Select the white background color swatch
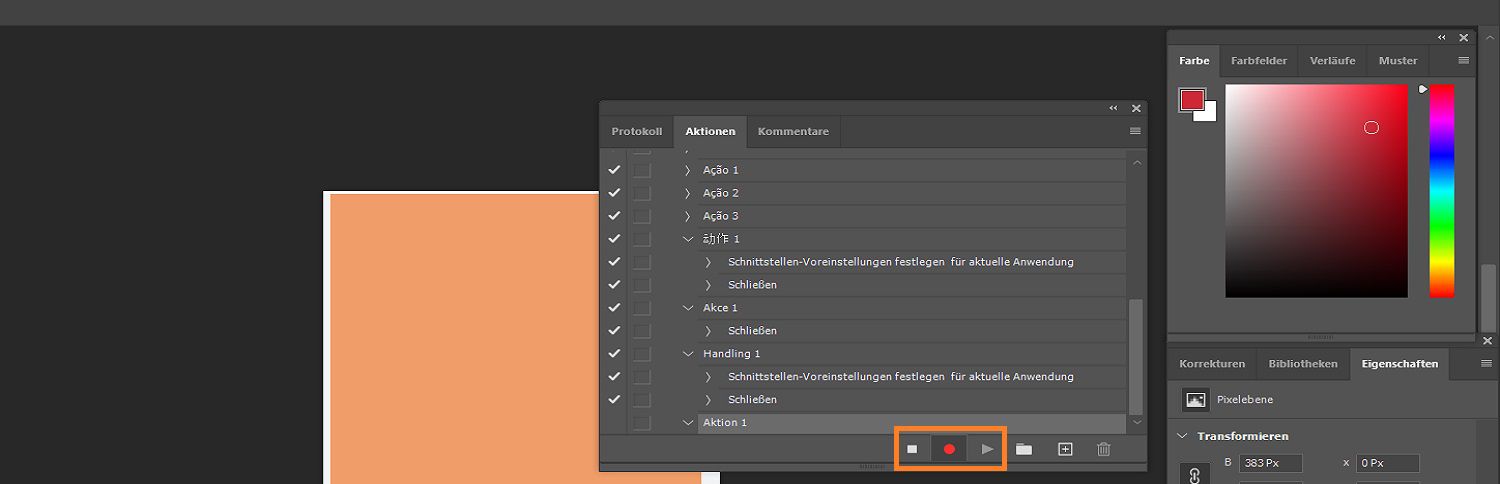 pos(1209,114)
